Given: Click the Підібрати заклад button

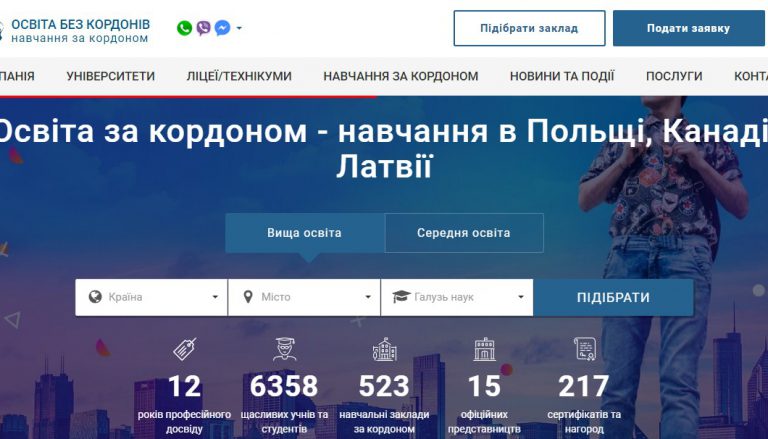Looking at the screenshot, I should tap(529, 28).
